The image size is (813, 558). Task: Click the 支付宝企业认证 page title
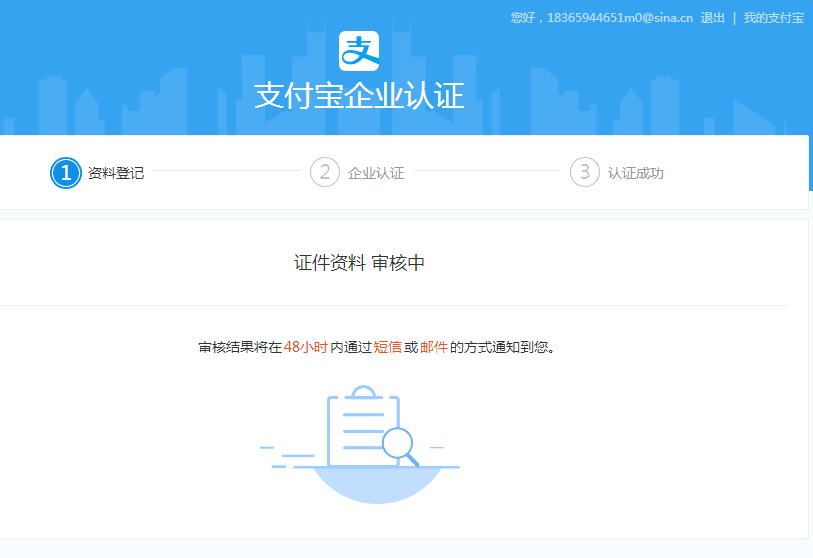pos(359,95)
